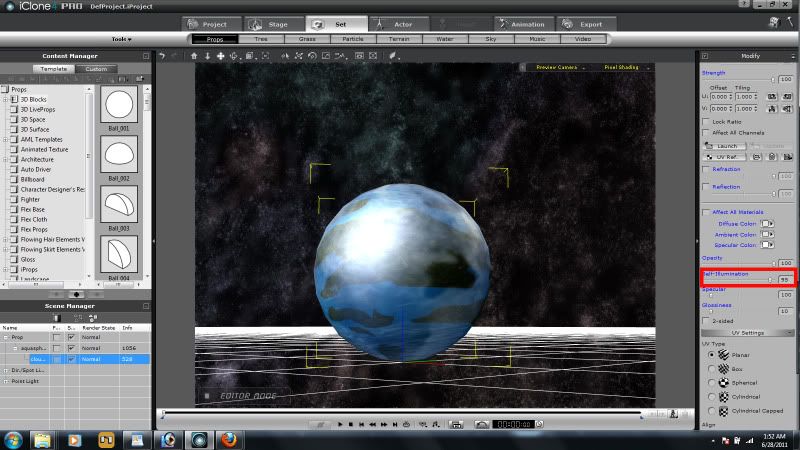
Task: Enable the Reflection checkbox
Action: pyautogui.click(x=706, y=187)
